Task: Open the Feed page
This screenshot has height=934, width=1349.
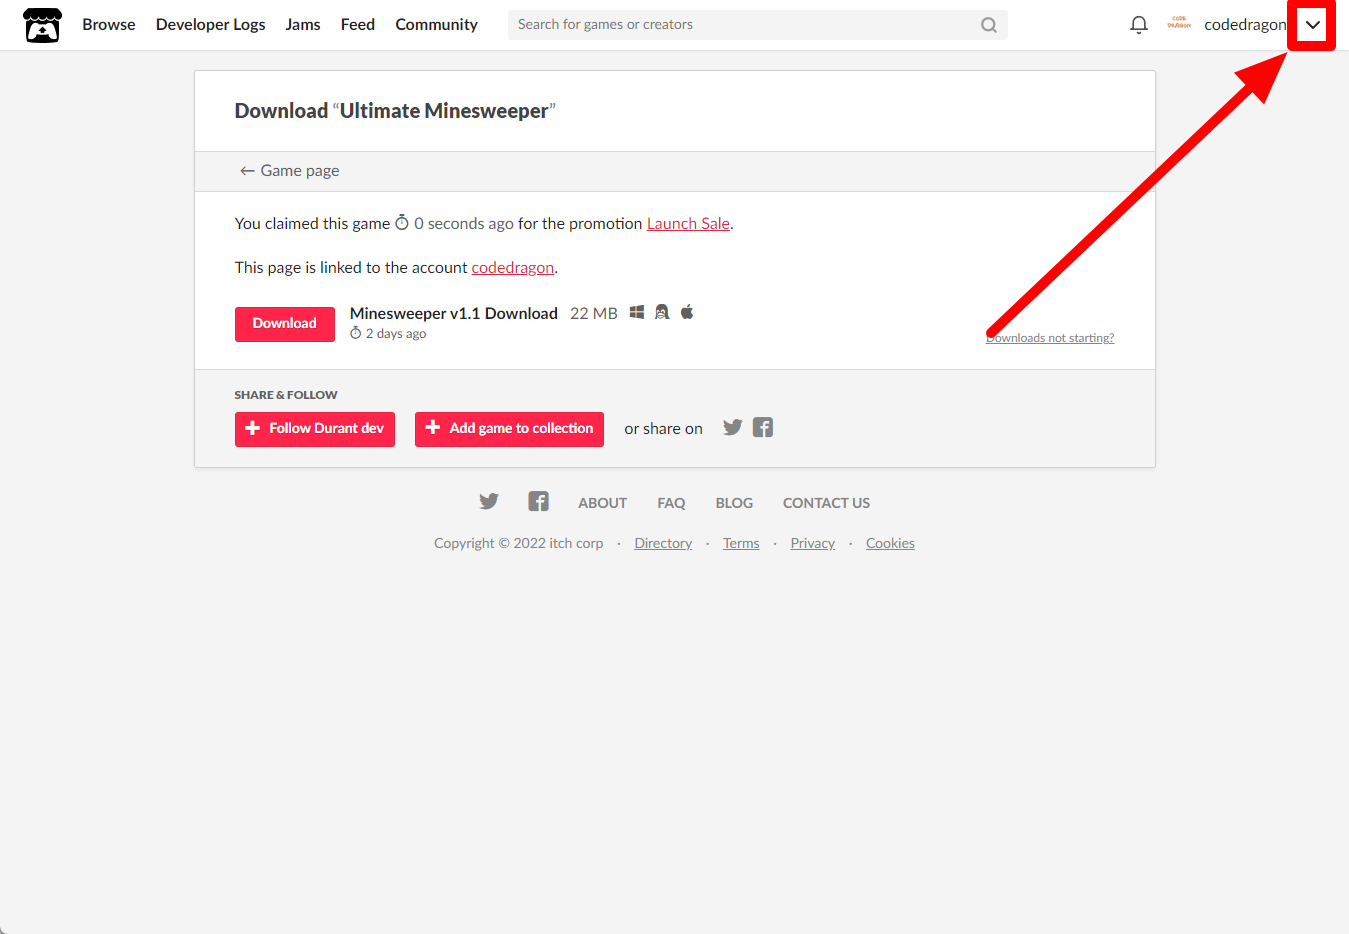Action: coord(358,25)
